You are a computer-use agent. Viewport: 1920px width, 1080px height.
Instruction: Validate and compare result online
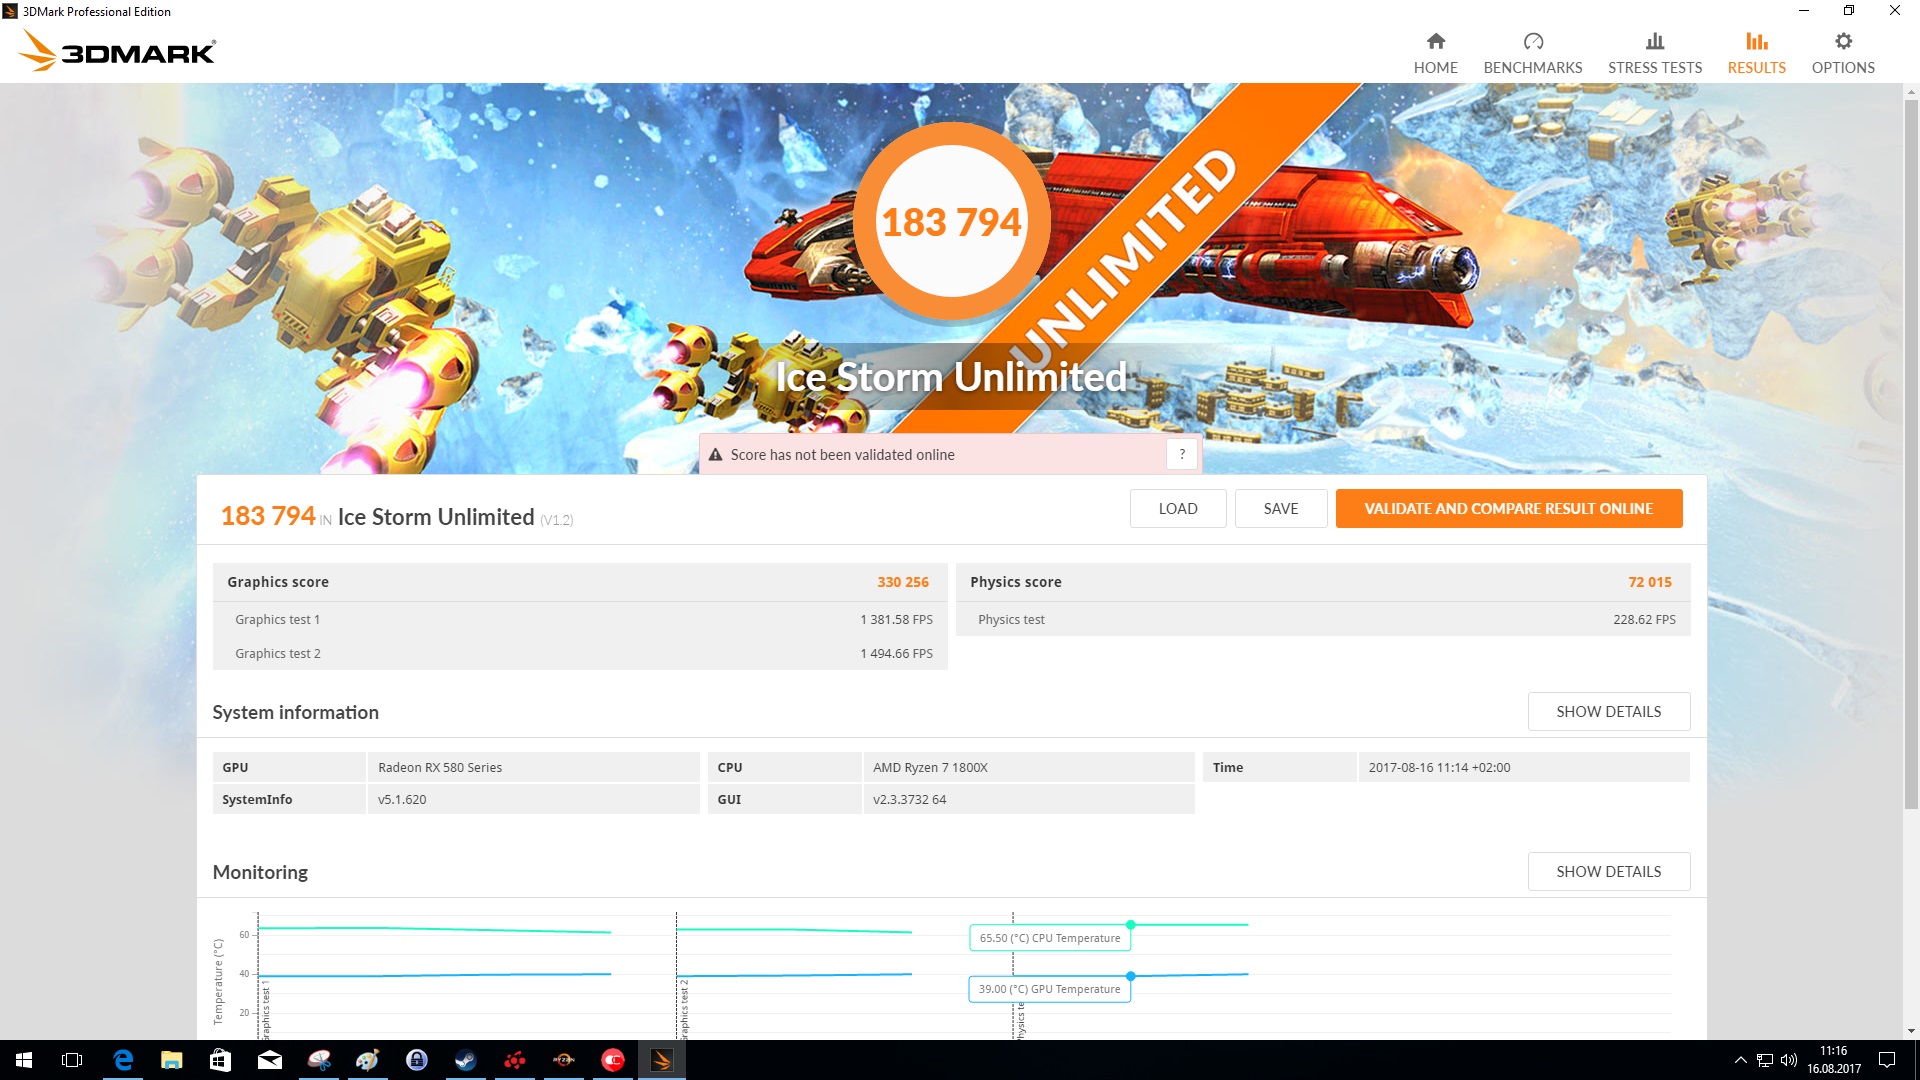tap(1508, 509)
